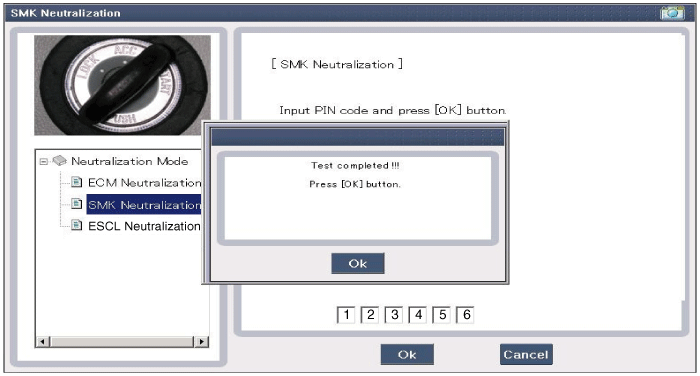Click the SMK Neutralization document icon
The image size is (700, 376).
(77, 204)
